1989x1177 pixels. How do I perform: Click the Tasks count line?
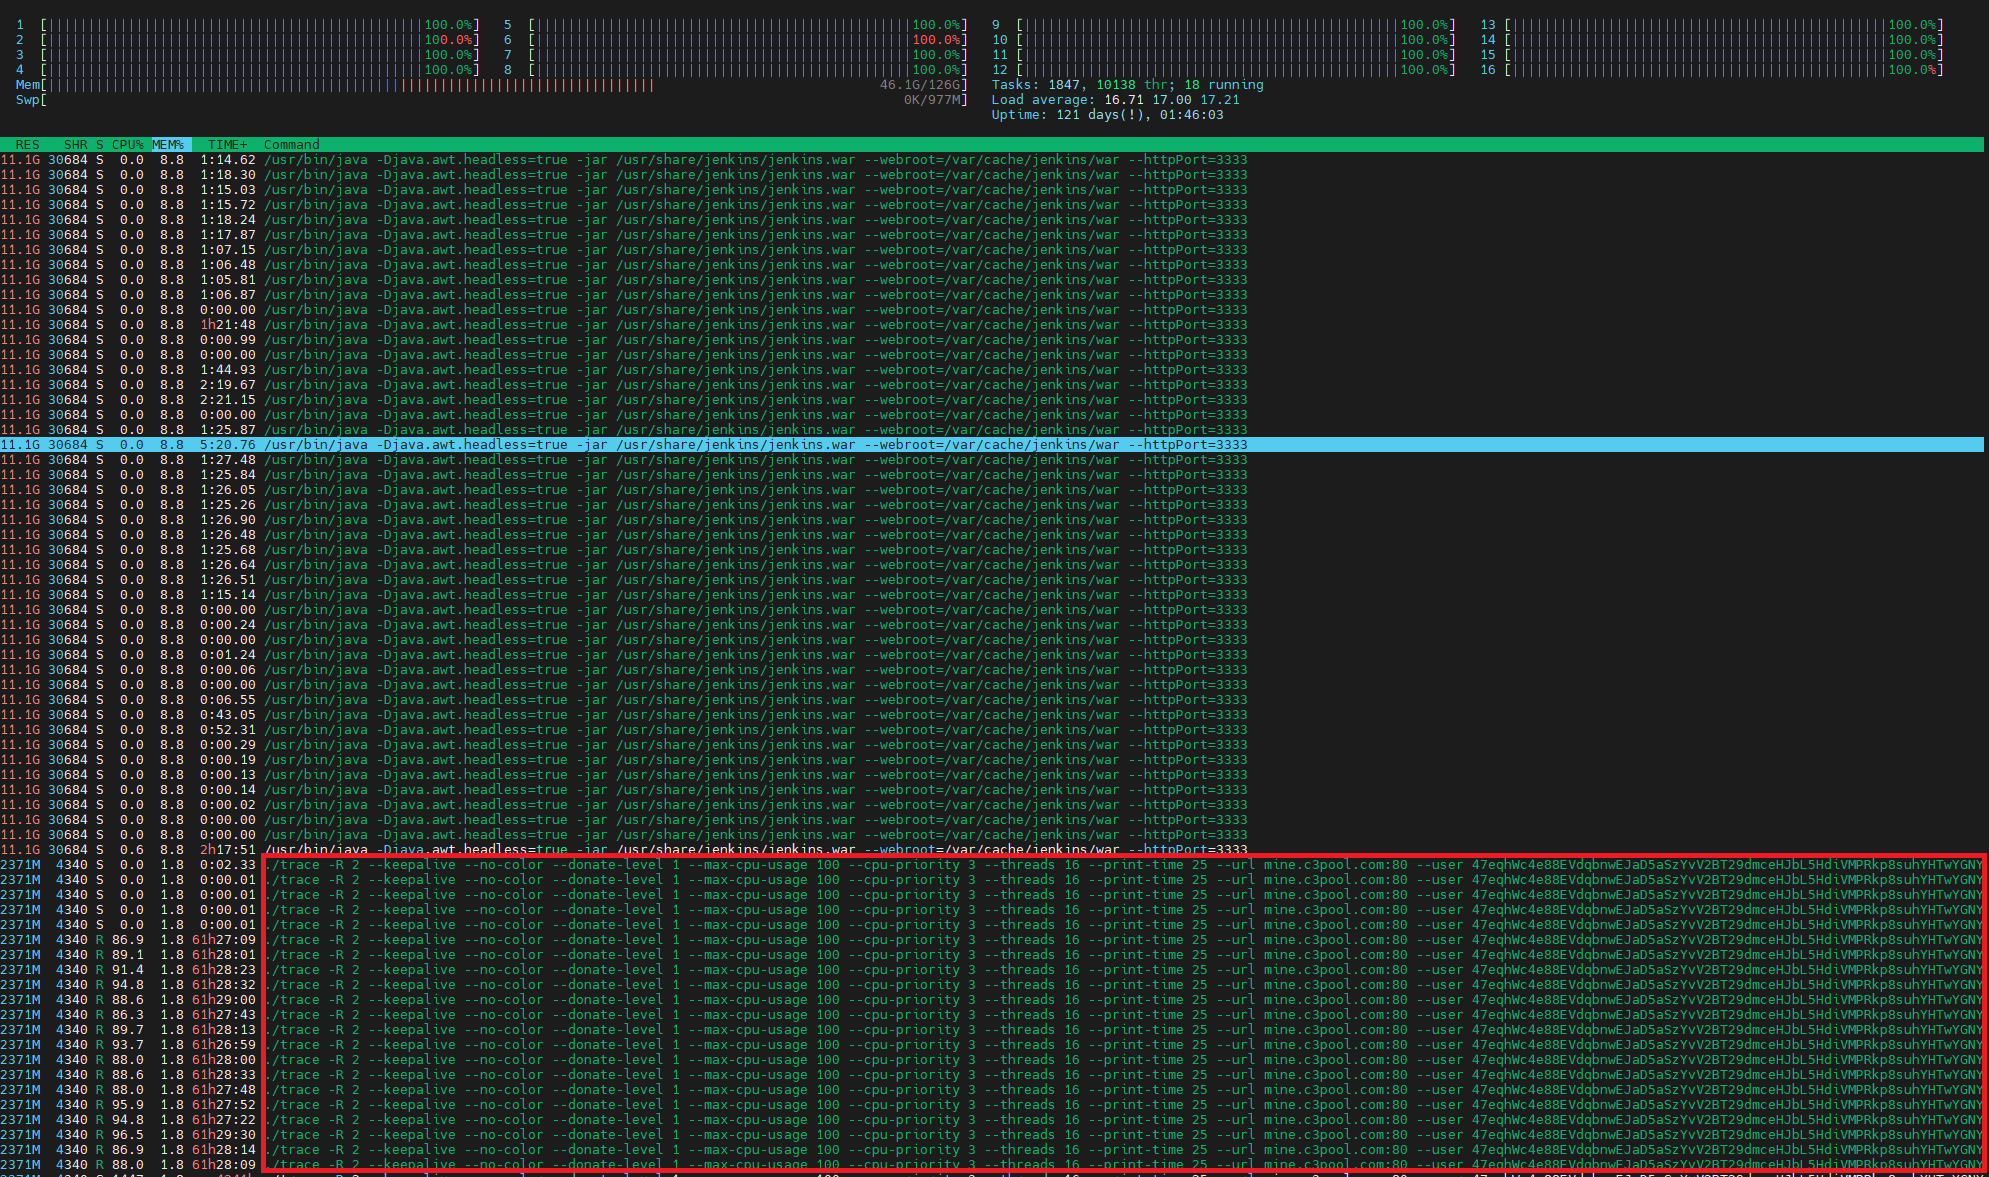point(1127,85)
